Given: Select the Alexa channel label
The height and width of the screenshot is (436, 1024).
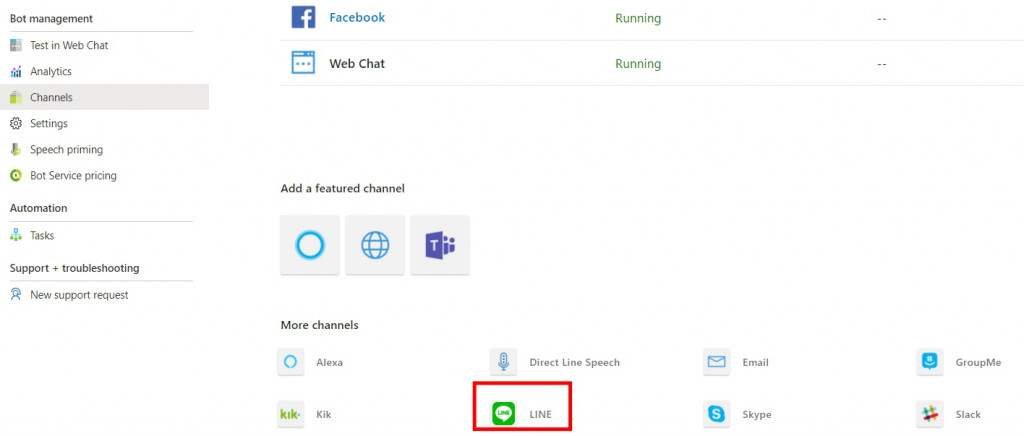Looking at the screenshot, I should click(x=330, y=362).
